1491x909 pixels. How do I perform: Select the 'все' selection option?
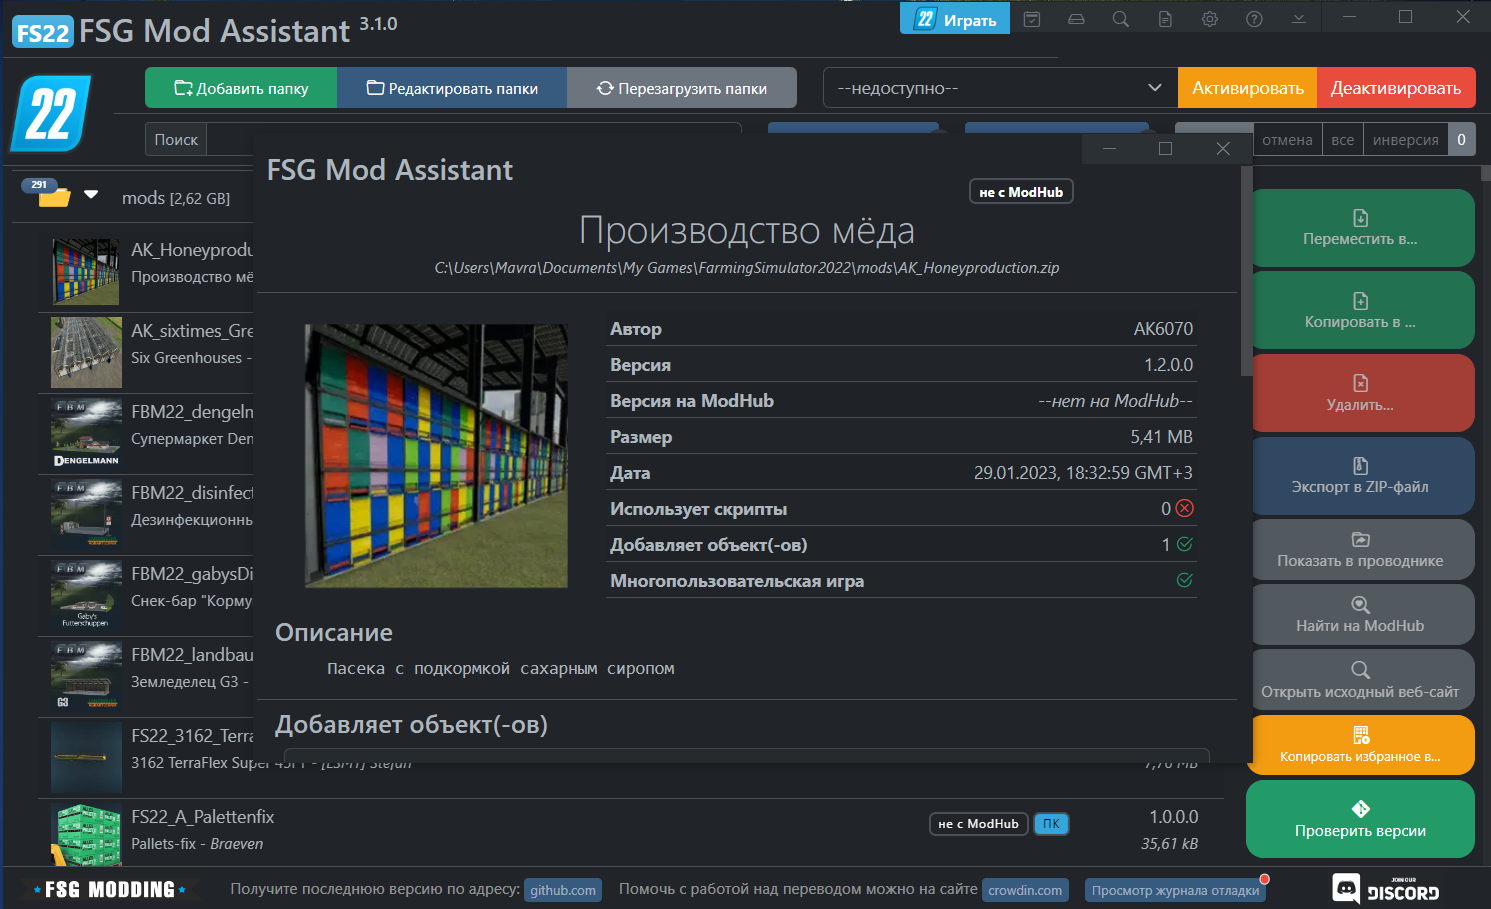(x=1342, y=139)
